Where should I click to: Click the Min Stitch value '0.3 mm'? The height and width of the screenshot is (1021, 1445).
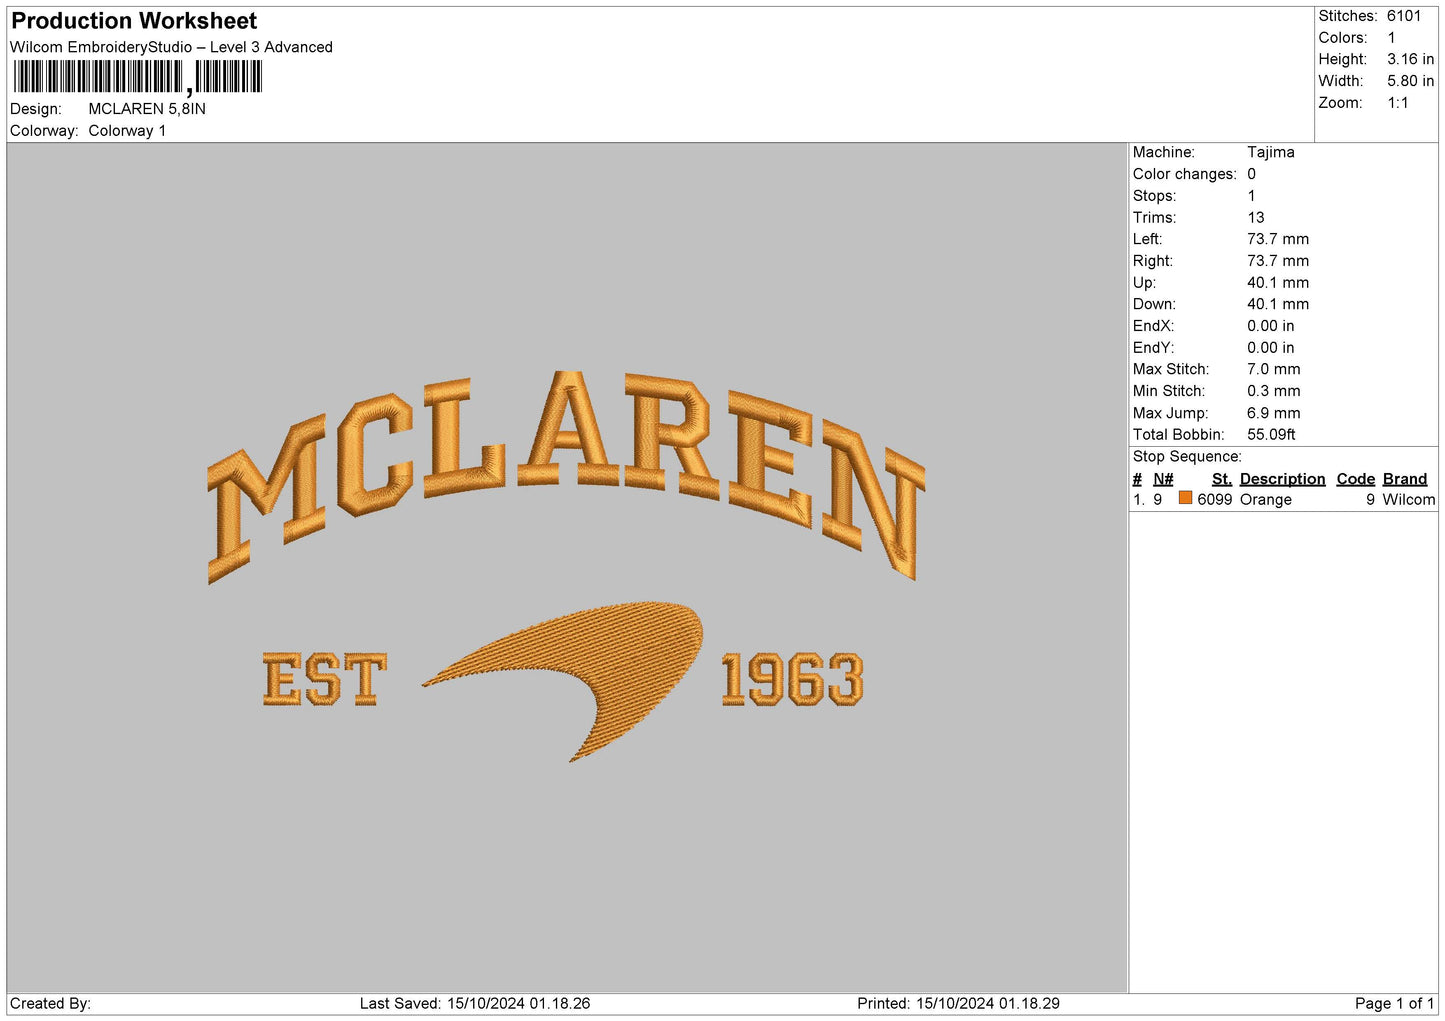click(x=1274, y=391)
